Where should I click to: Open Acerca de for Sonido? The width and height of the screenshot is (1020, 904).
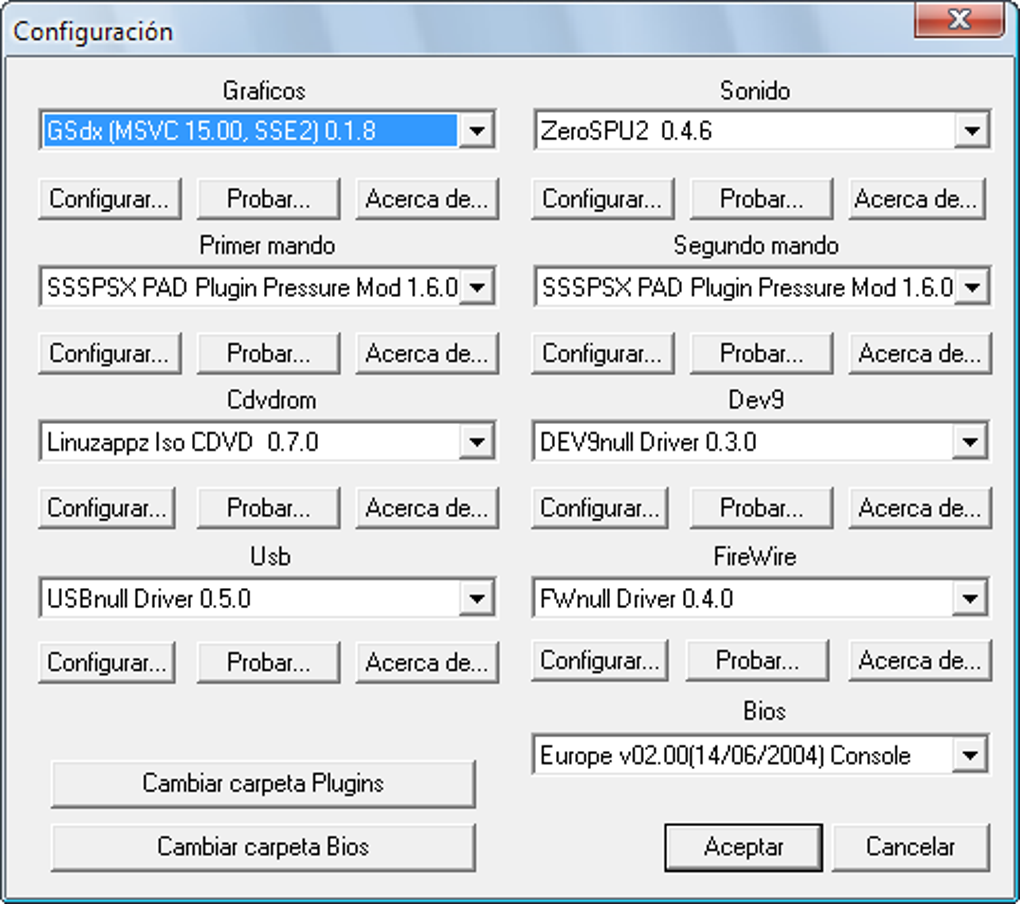click(917, 199)
